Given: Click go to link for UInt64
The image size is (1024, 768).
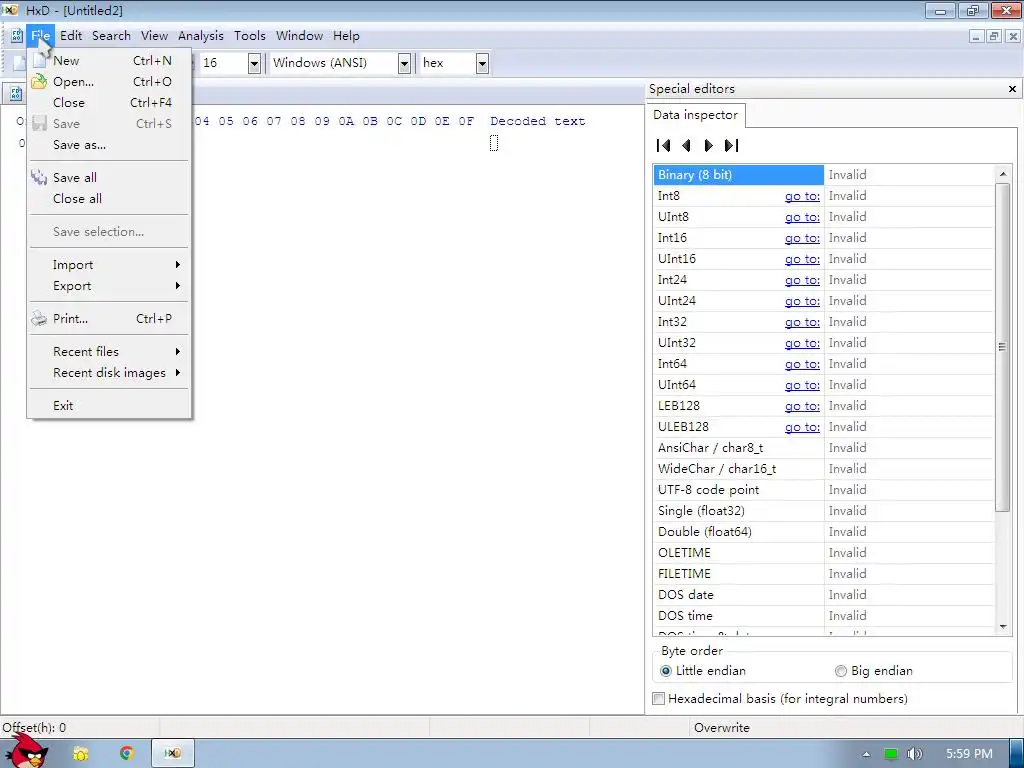Looking at the screenshot, I should point(802,385).
